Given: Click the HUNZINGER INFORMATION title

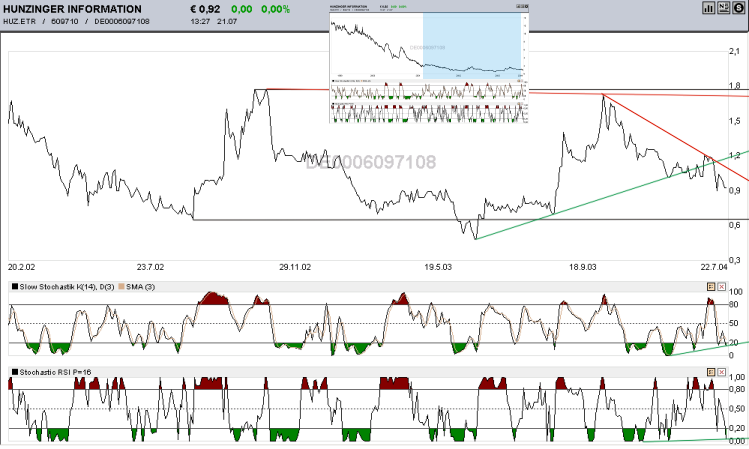Looking at the screenshot, I should (x=72, y=9).
